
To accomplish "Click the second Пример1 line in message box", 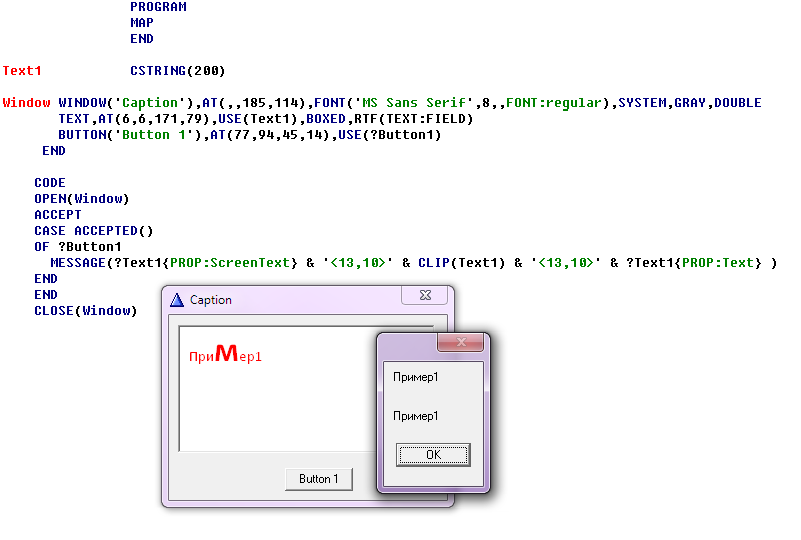I will 415,416.
